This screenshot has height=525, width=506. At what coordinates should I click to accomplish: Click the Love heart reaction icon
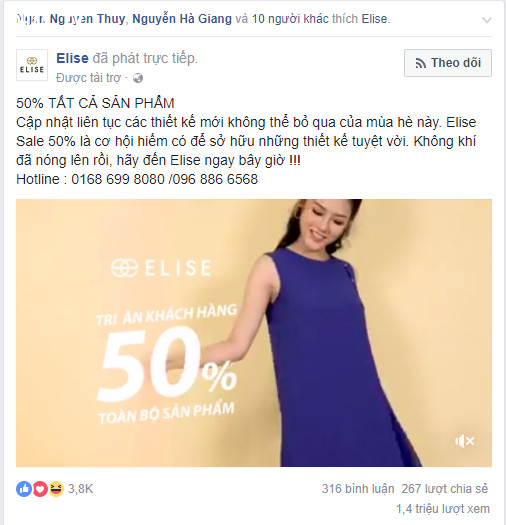pos(40,489)
